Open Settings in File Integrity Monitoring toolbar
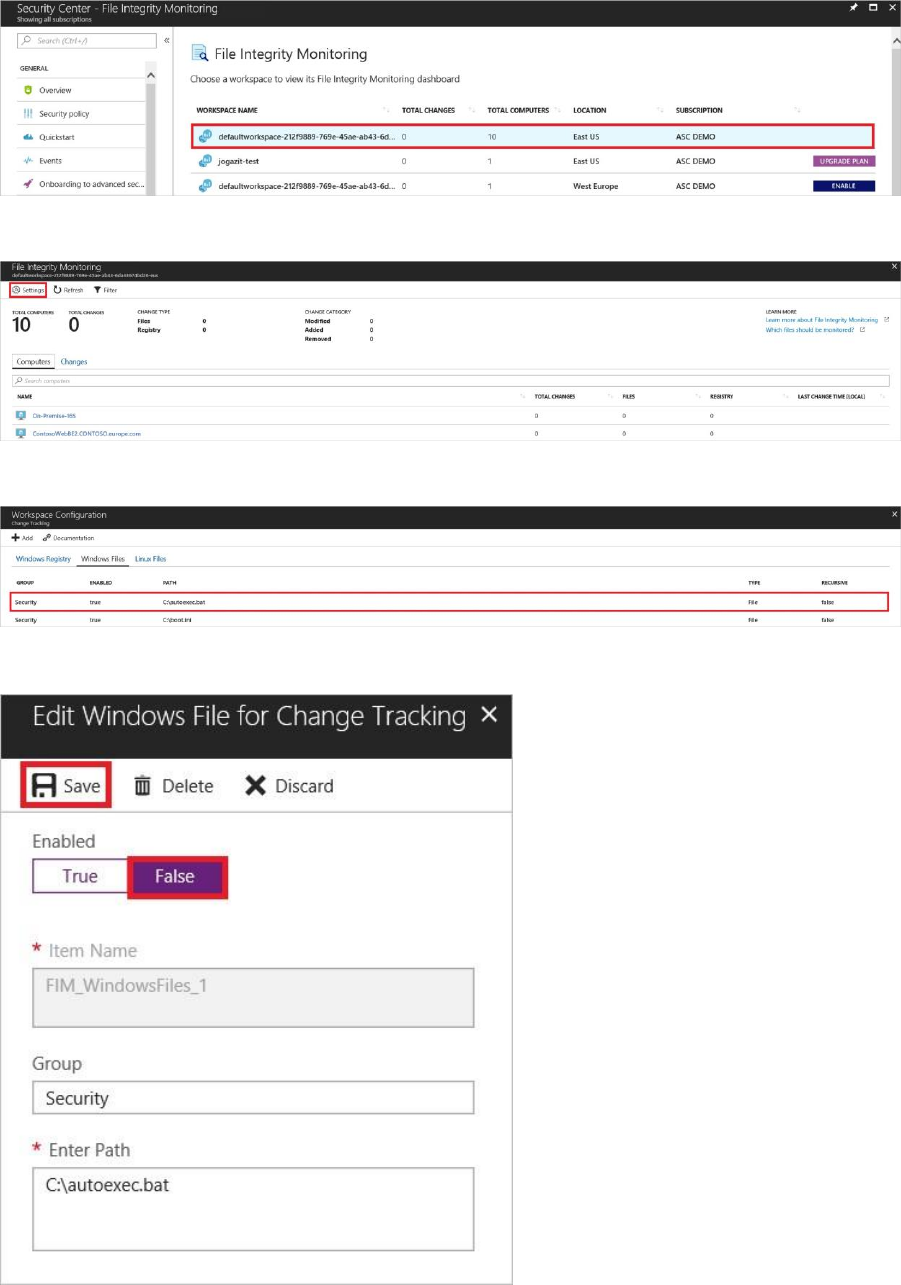The width and height of the screenshot is (901, 1285). pos(28,289)
